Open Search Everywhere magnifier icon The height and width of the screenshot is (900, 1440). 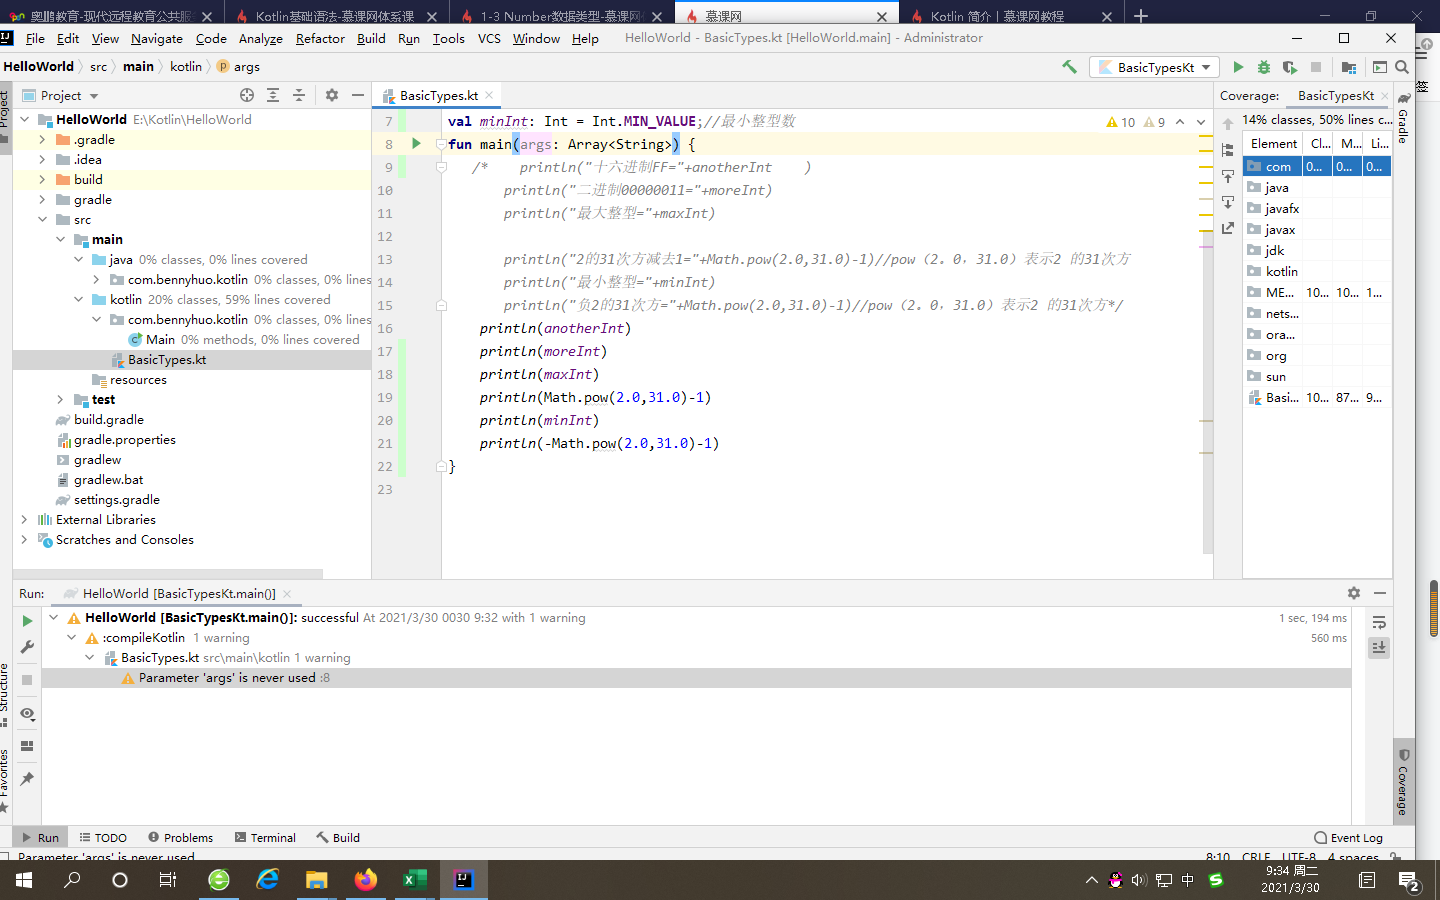(x=1402, y=67)
